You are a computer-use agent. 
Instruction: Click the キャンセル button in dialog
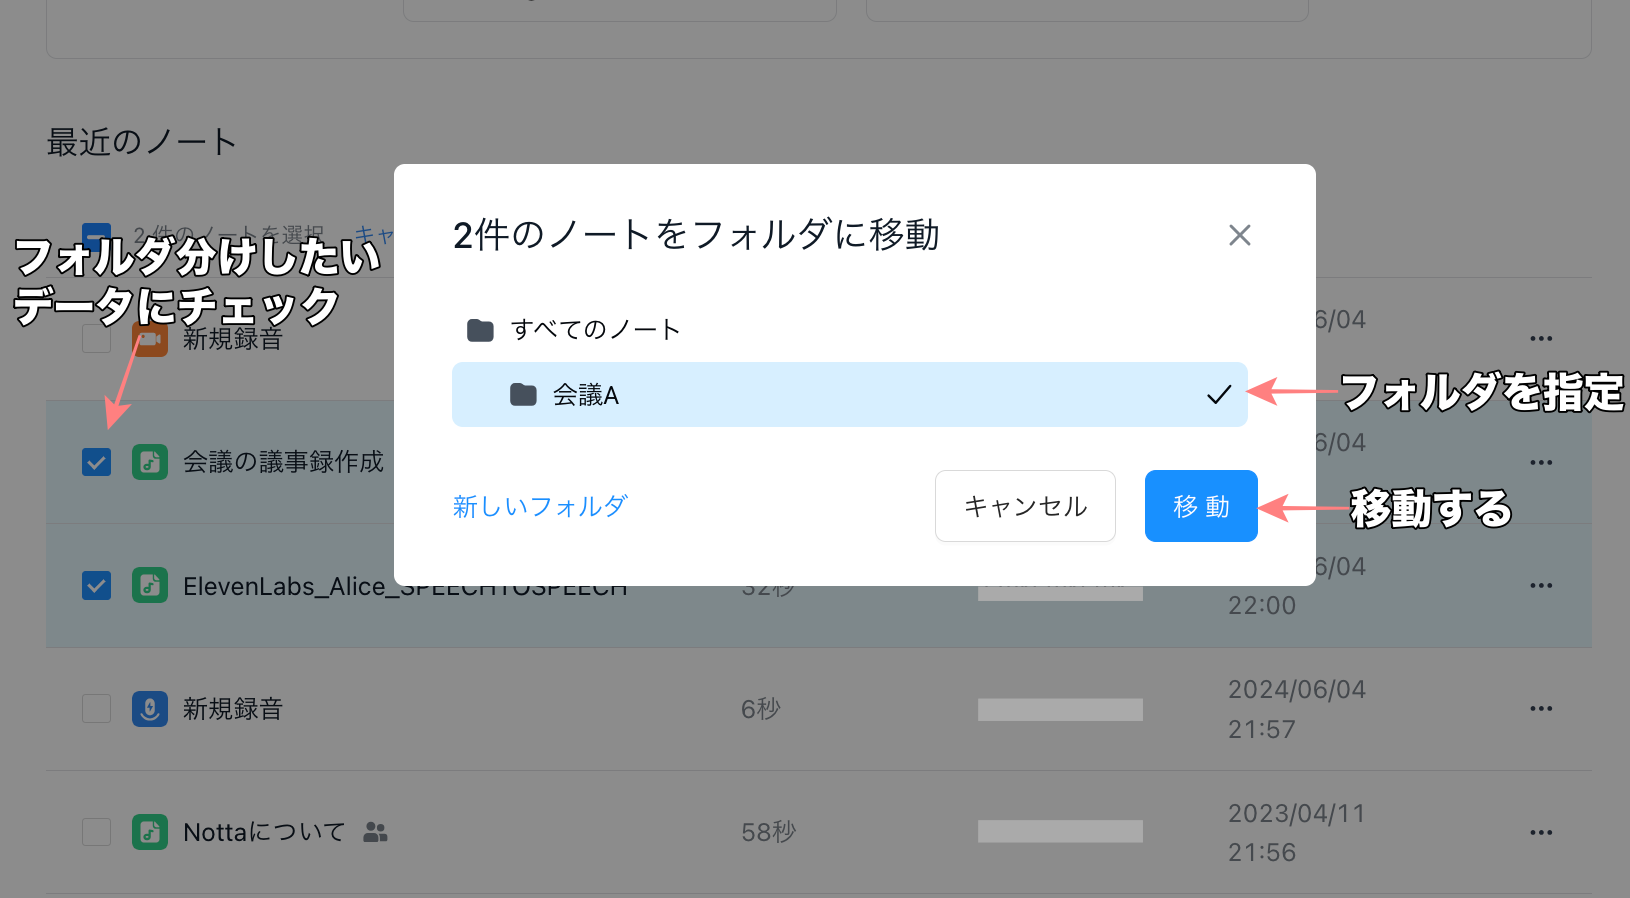click(1025, 506)
